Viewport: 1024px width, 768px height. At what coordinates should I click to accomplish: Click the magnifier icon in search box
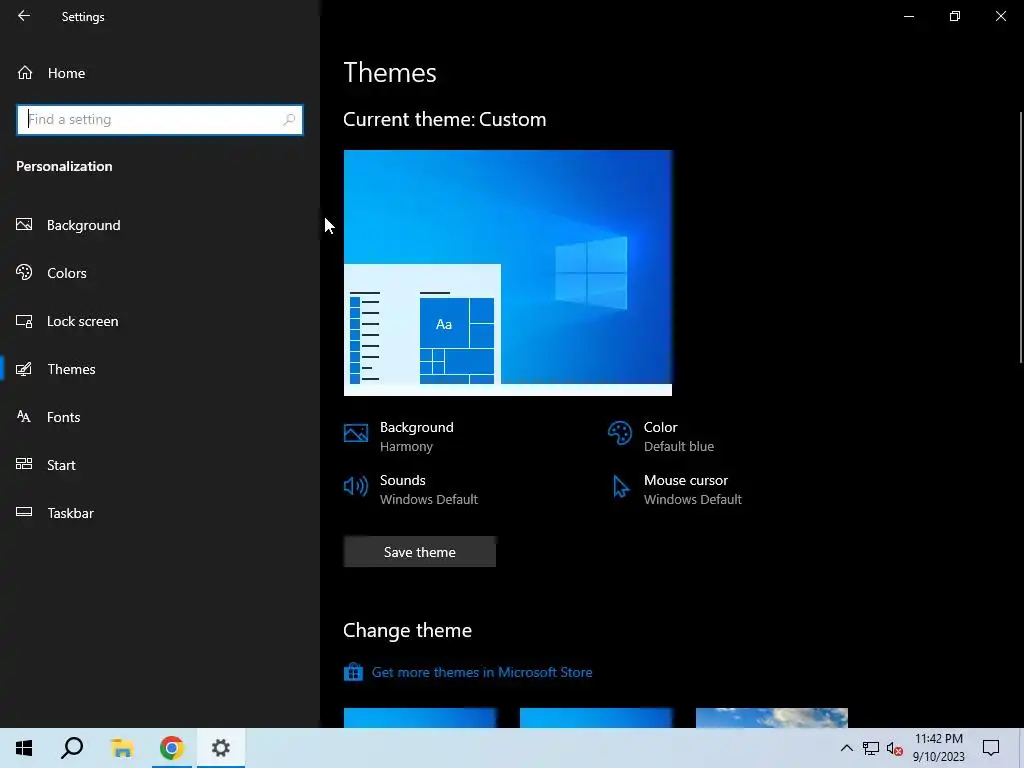(289, 120)
